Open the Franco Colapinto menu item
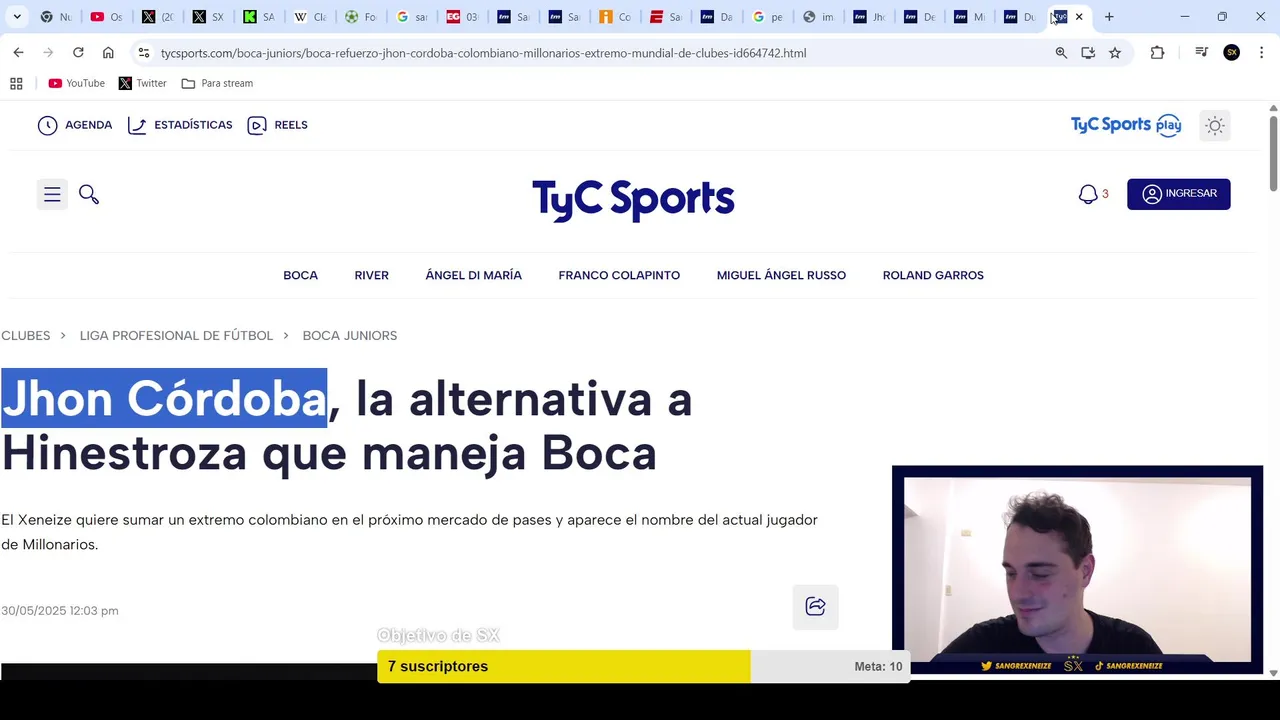The image size is (1280, 720). pyautogui.click(x=619, y=275)
